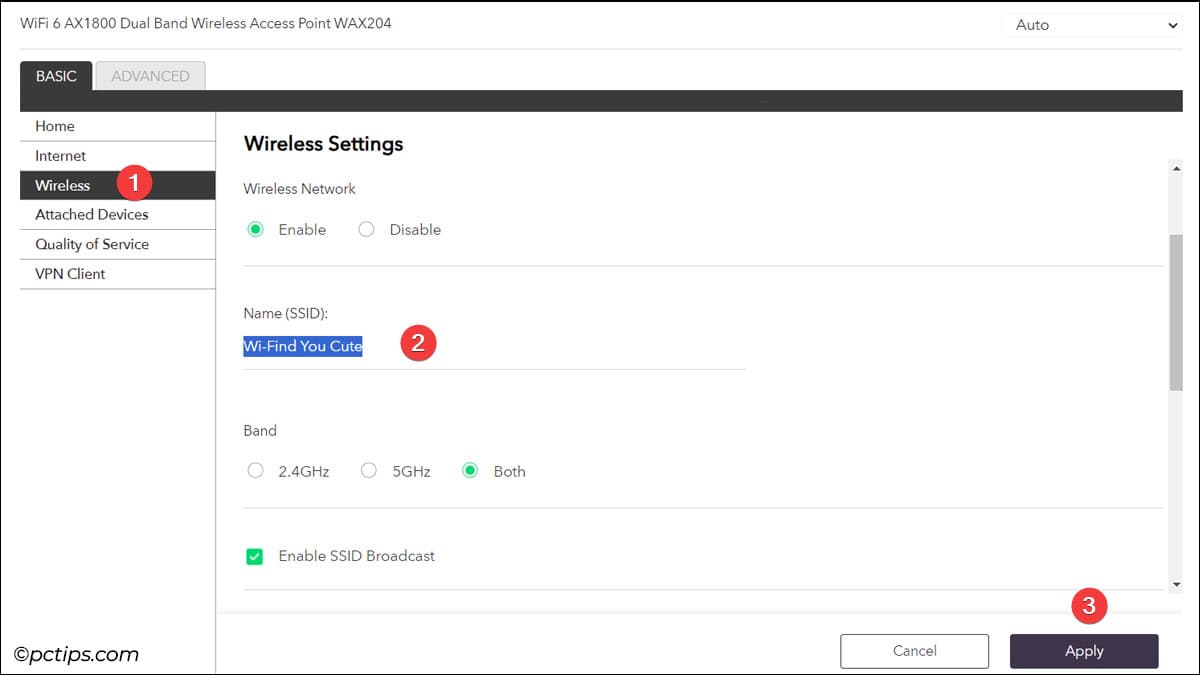Viewport: 1200px width, 675px height.
Task: Click the Wireless Network label
Action: click(x=300, y=188)
